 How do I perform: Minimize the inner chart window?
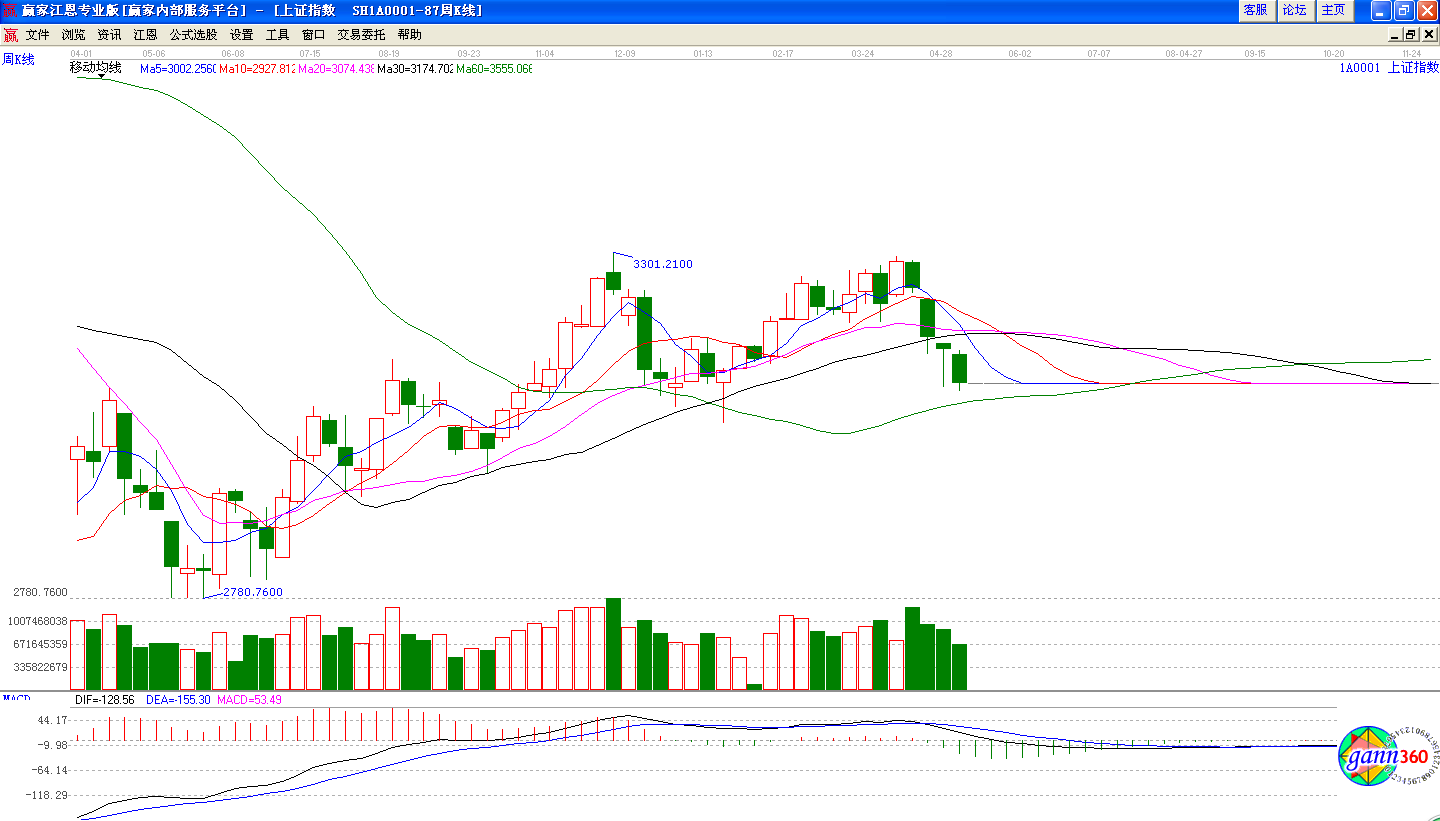pos(1397,34)
